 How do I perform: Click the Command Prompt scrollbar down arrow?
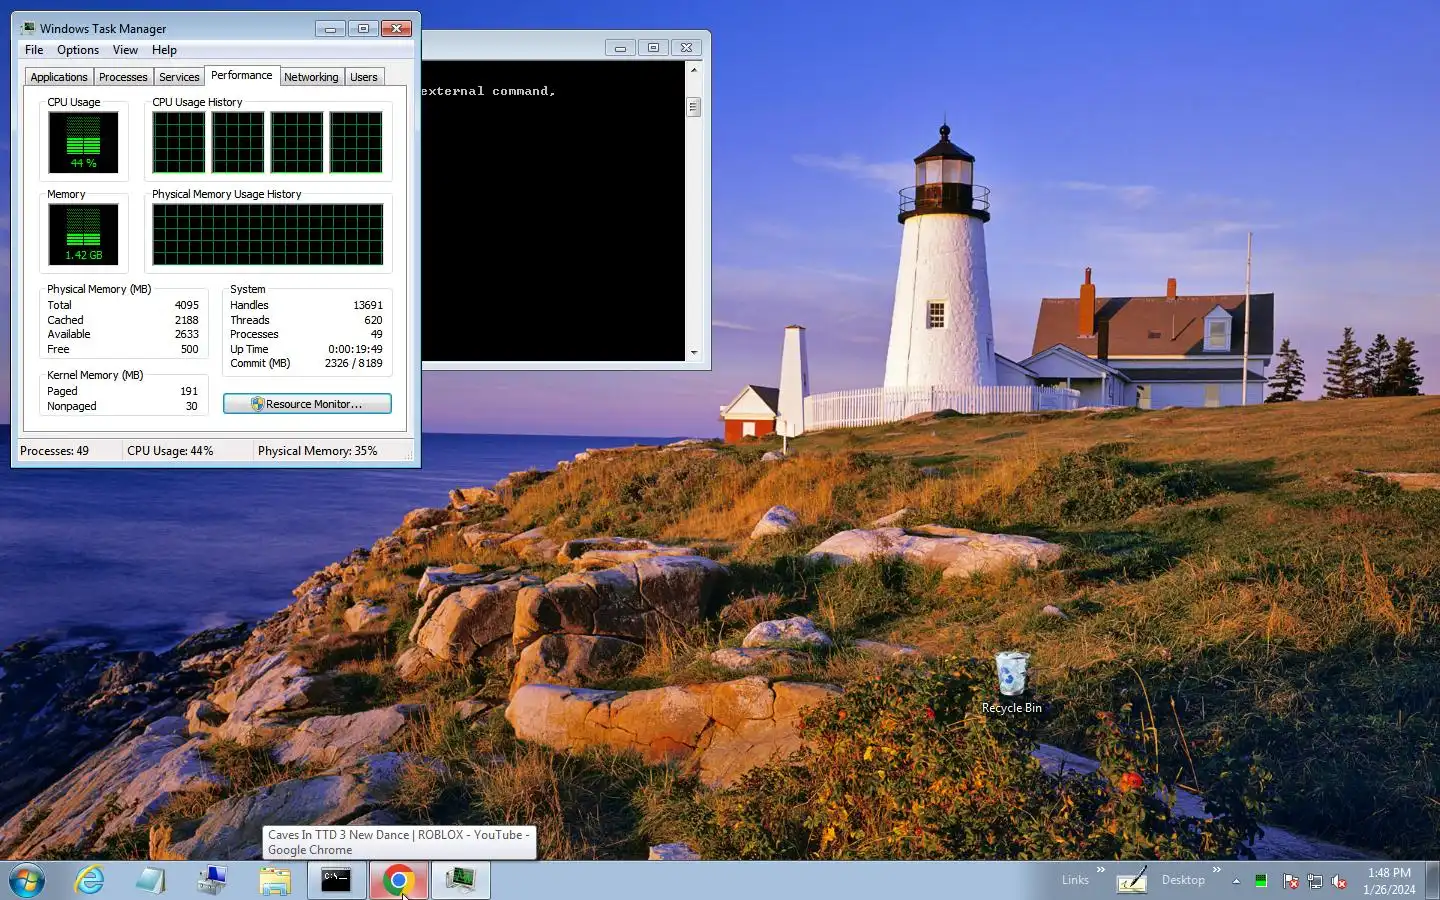click(x=694, y=353)
